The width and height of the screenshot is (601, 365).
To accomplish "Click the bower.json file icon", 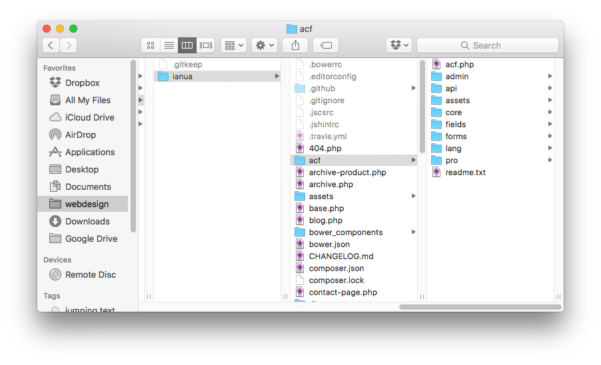I will pyautogui.click(x=300, y=244).
